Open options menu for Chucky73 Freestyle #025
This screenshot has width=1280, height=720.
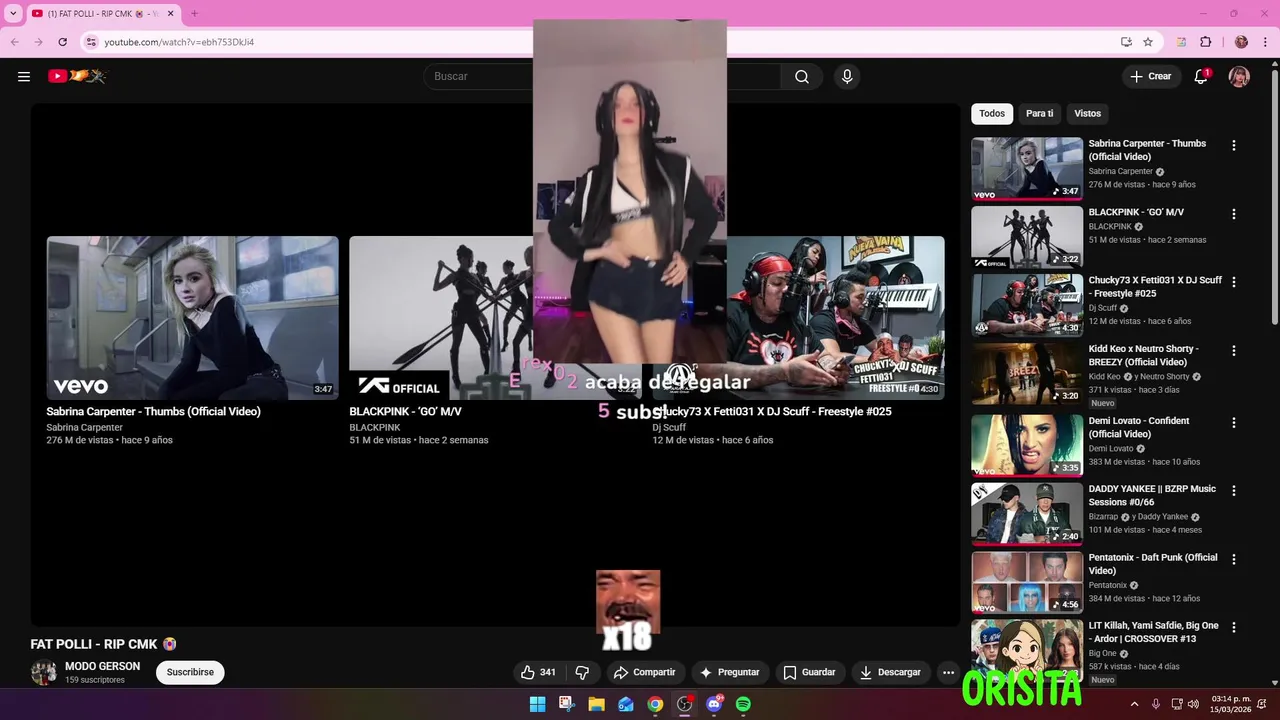coord(1233,282)
